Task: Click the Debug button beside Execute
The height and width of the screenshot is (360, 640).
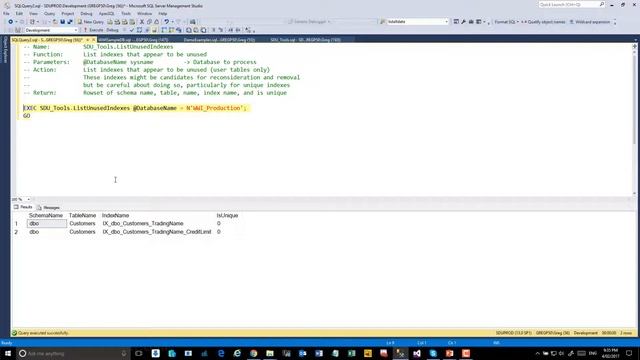Action: [112, 30]
